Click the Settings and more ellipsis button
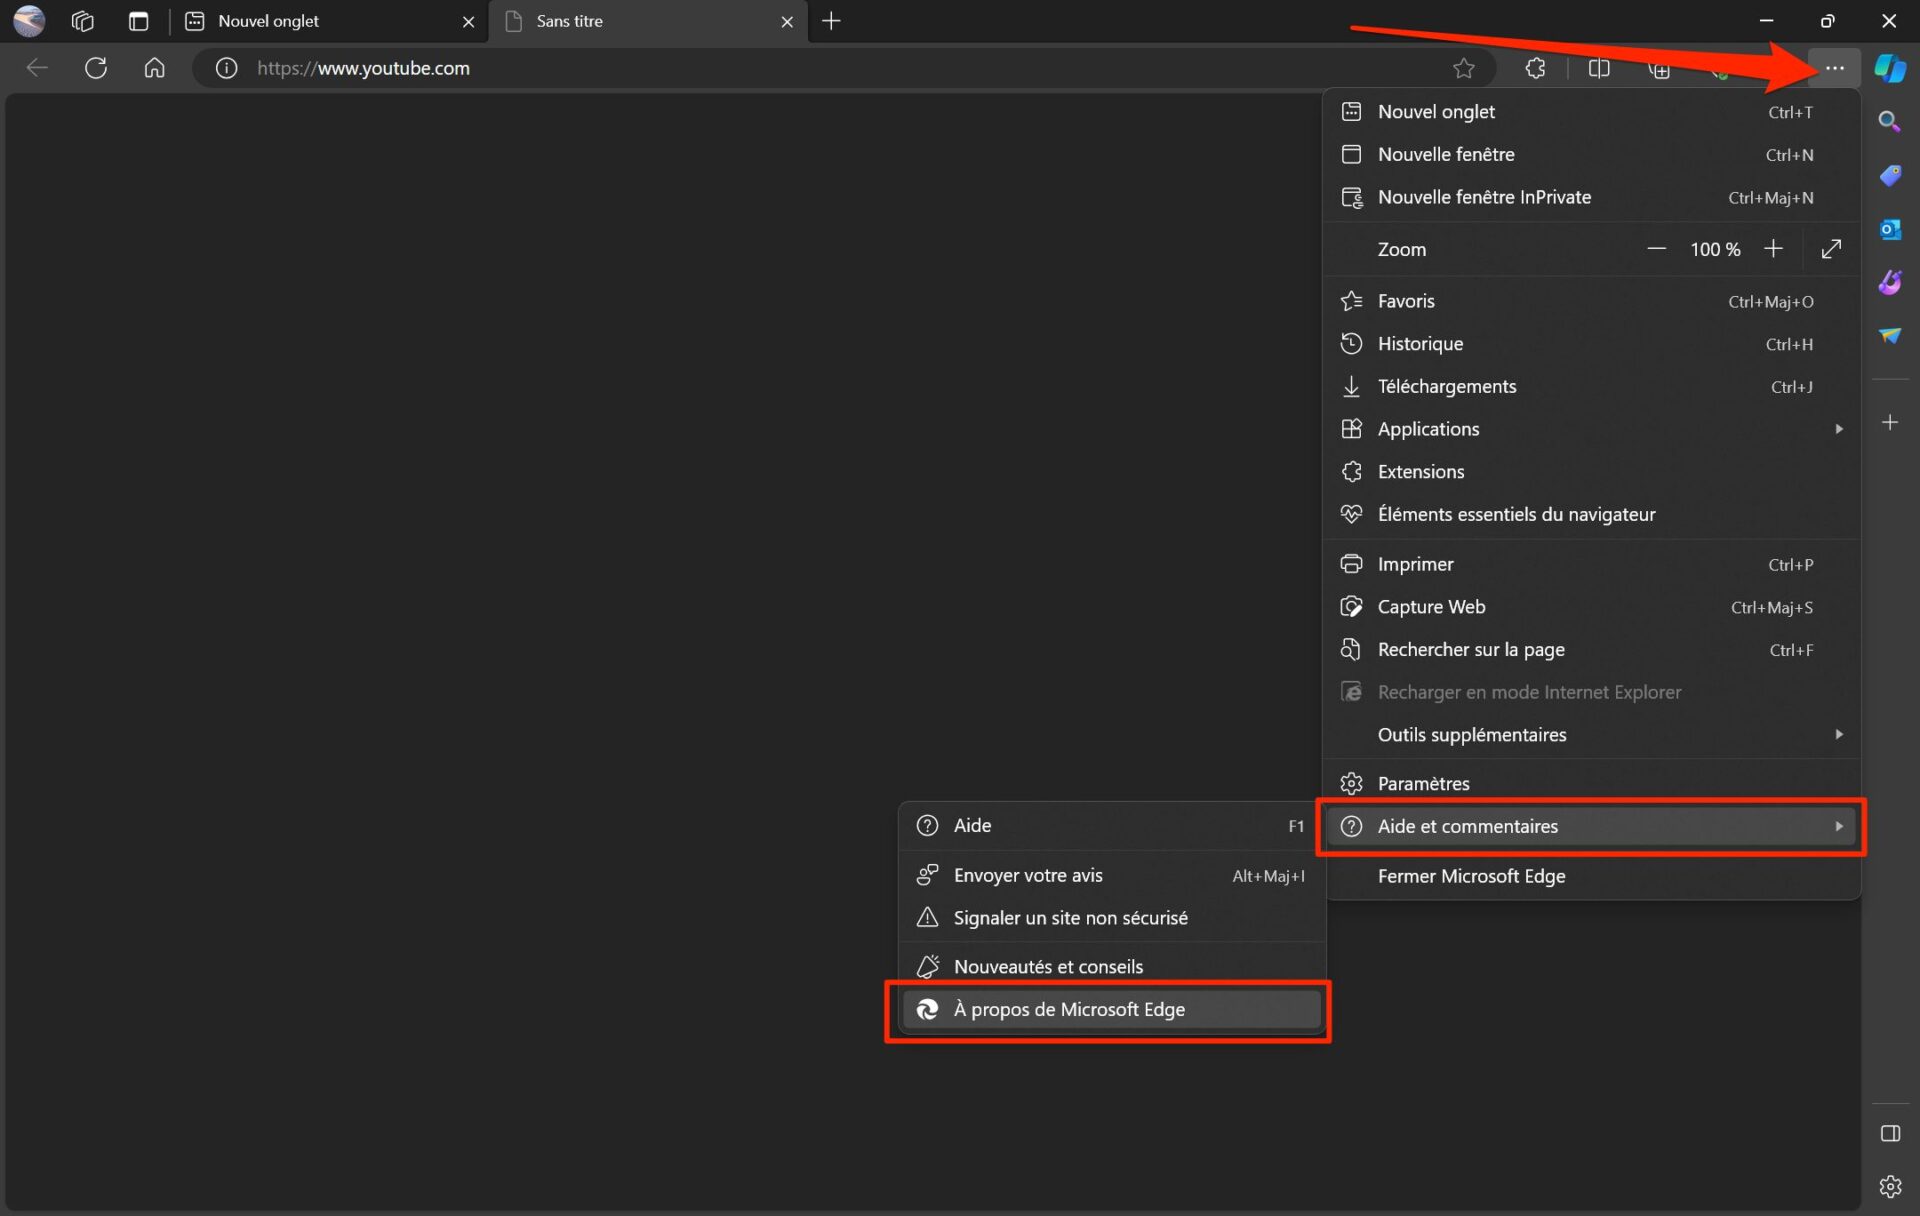The height and width of the screenshot is (1216, 1920). tap(1834, 68)
